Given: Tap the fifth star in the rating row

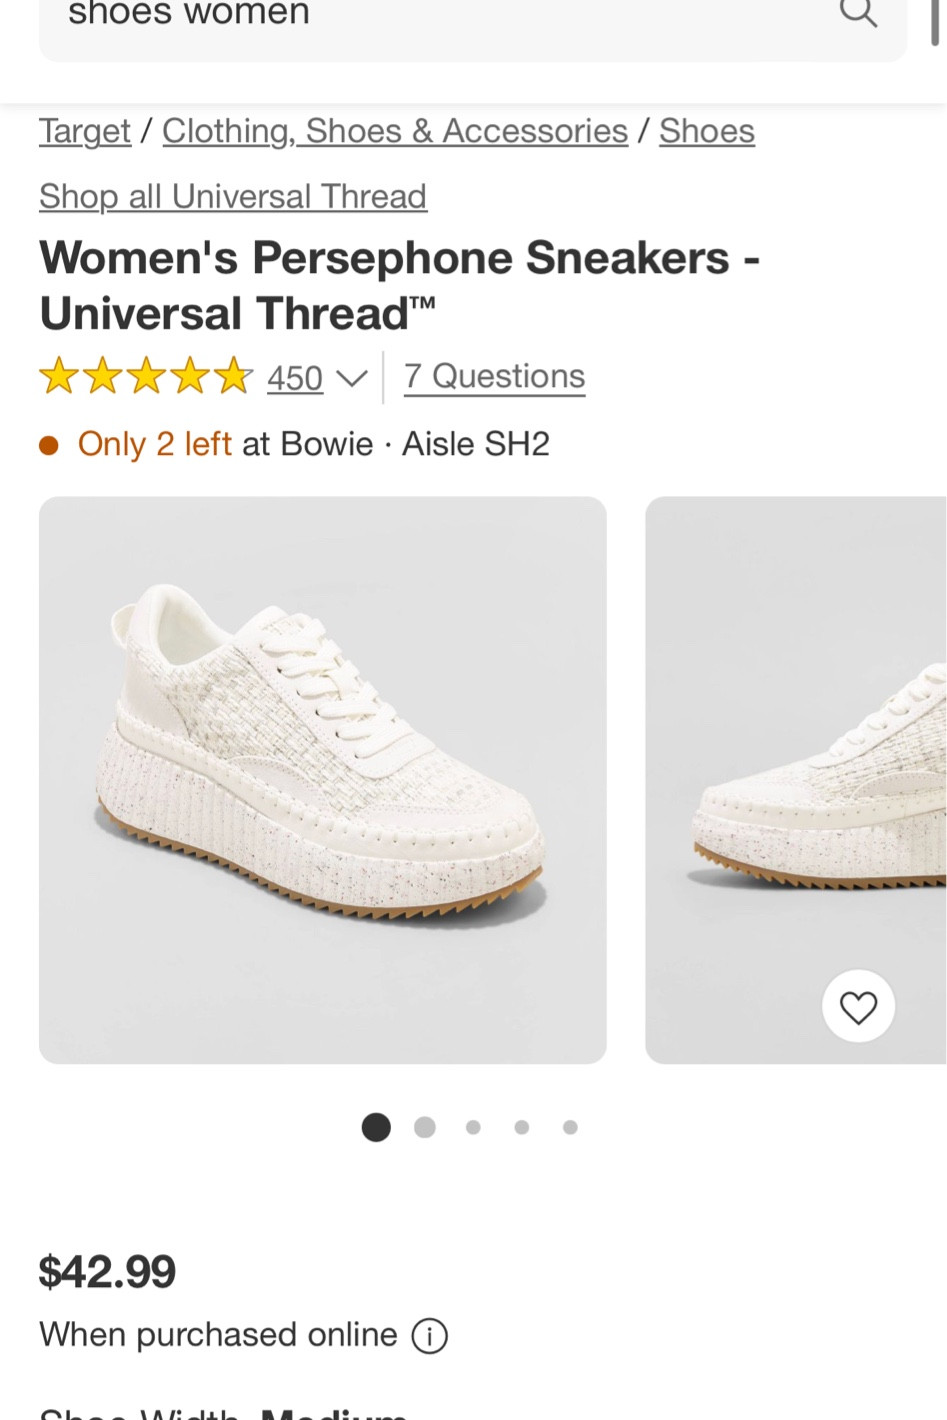Looking at the screenshot, I should [229, 375].
